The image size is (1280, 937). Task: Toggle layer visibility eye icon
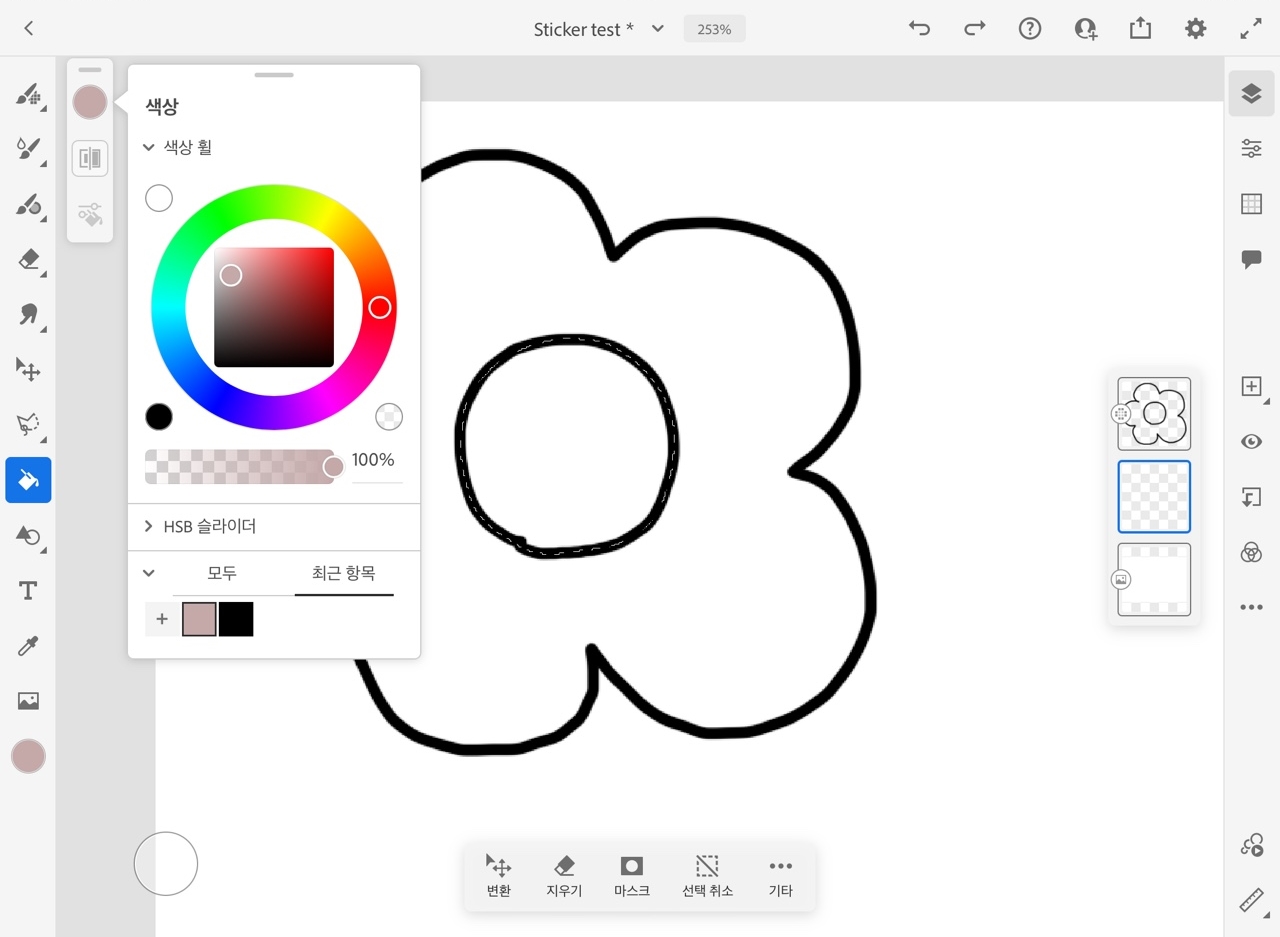(1251, 442)
